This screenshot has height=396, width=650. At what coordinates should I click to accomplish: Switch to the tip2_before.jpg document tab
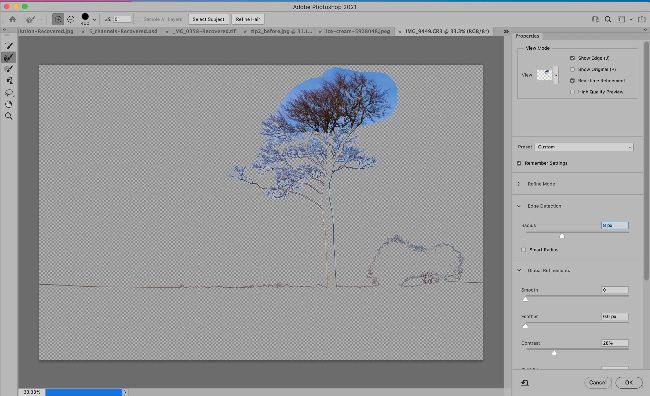(x=281, y=31)
